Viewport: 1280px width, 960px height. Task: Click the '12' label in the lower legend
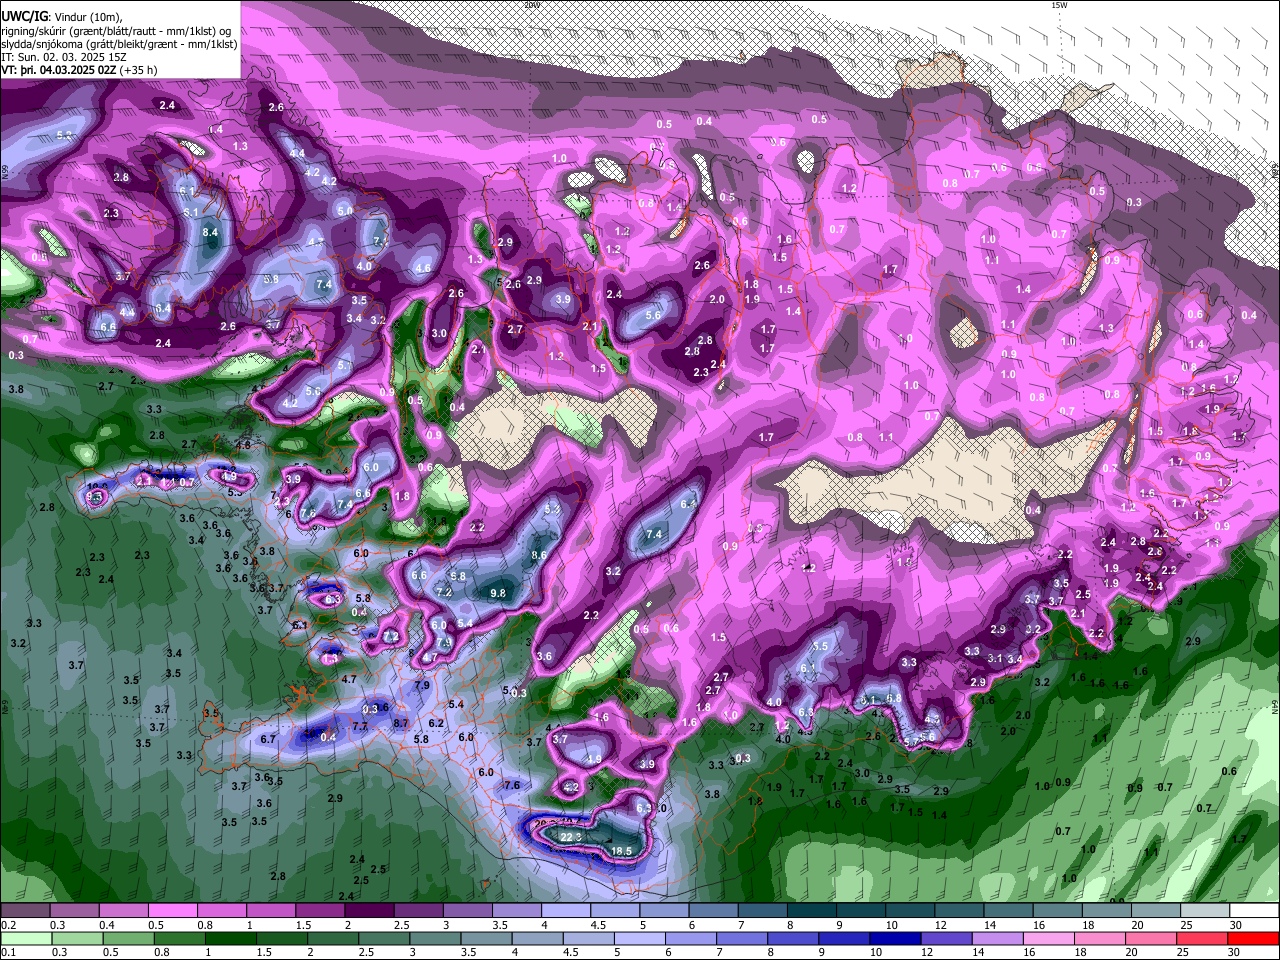tap(927, 952)
